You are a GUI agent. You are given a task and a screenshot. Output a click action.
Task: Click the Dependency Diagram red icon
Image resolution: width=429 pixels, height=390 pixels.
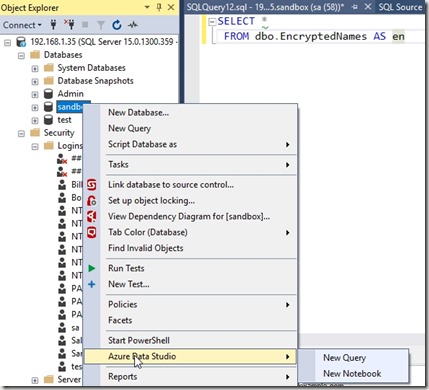pos(92,216)
